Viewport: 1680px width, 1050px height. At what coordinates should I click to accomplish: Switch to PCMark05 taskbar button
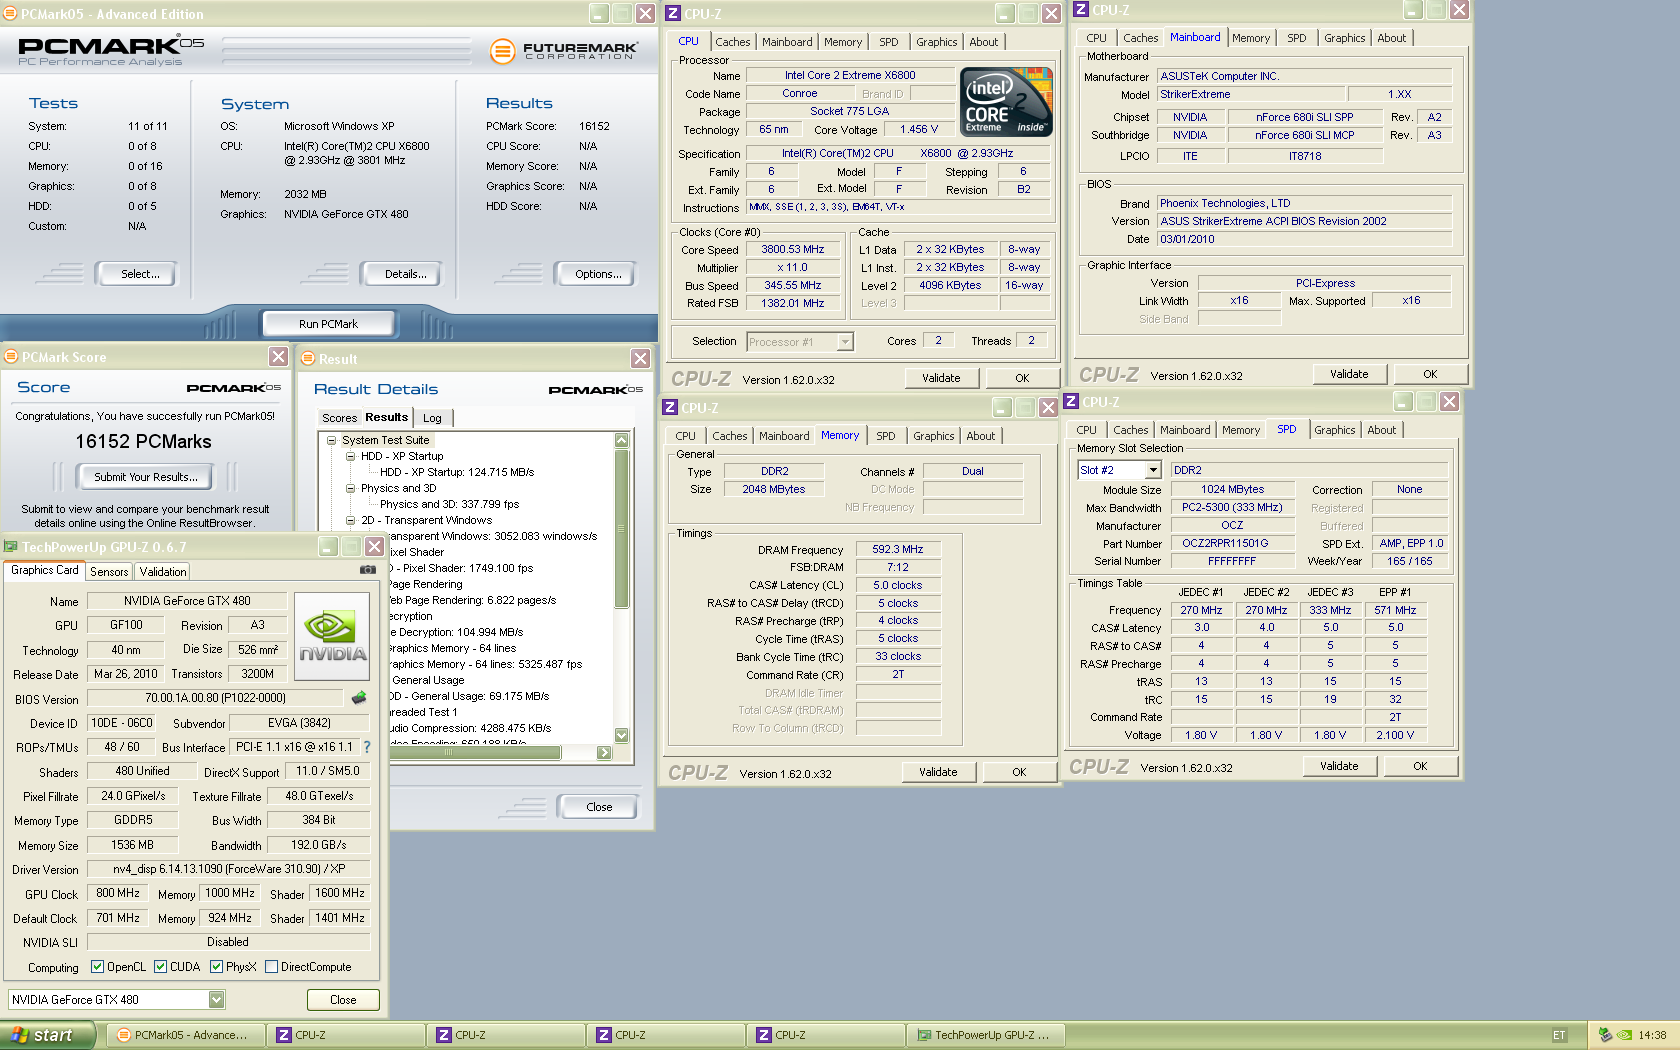coord(187,1035)
